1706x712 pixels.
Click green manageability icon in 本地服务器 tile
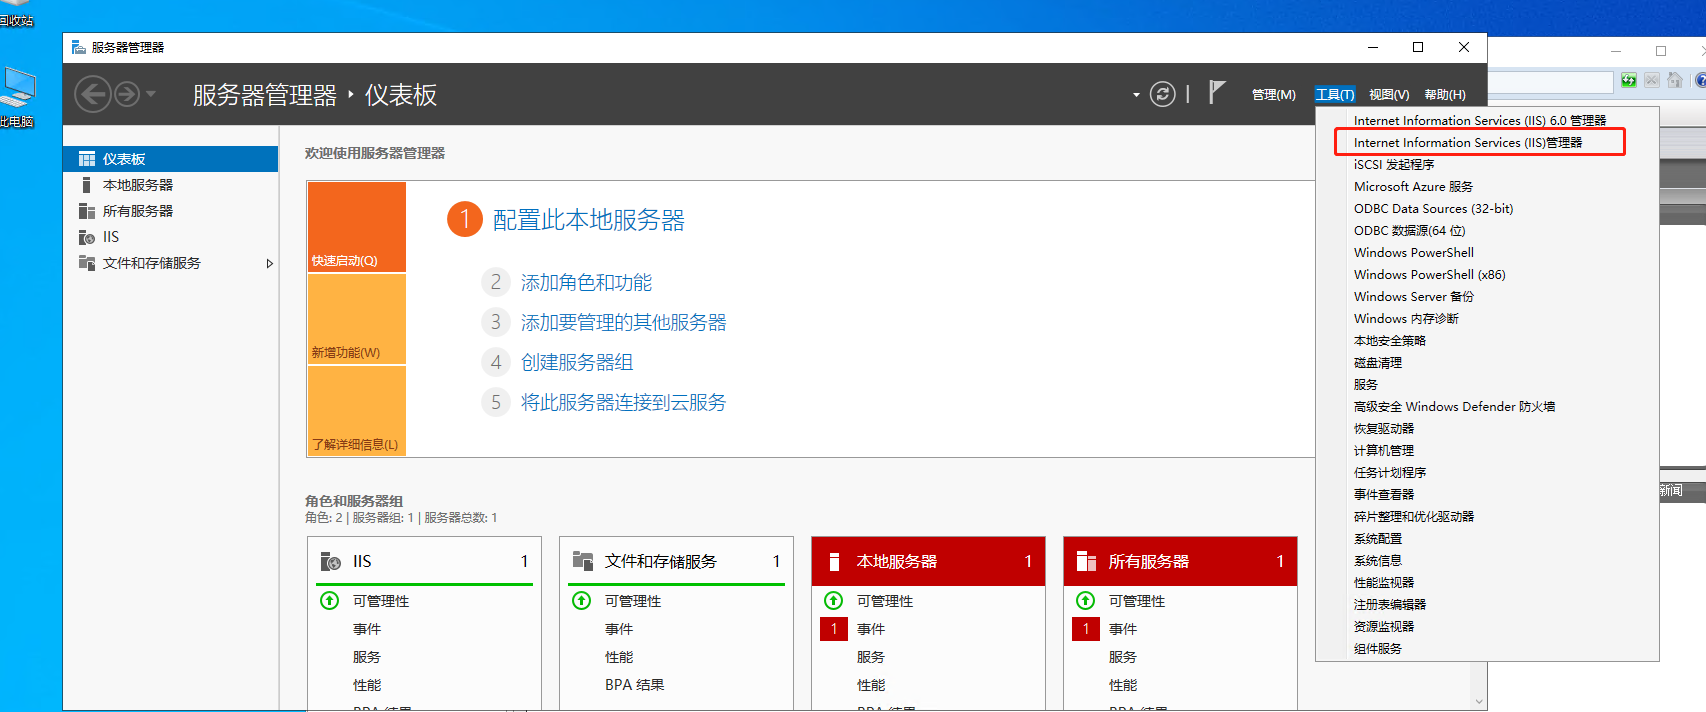[x=833, y=600]
